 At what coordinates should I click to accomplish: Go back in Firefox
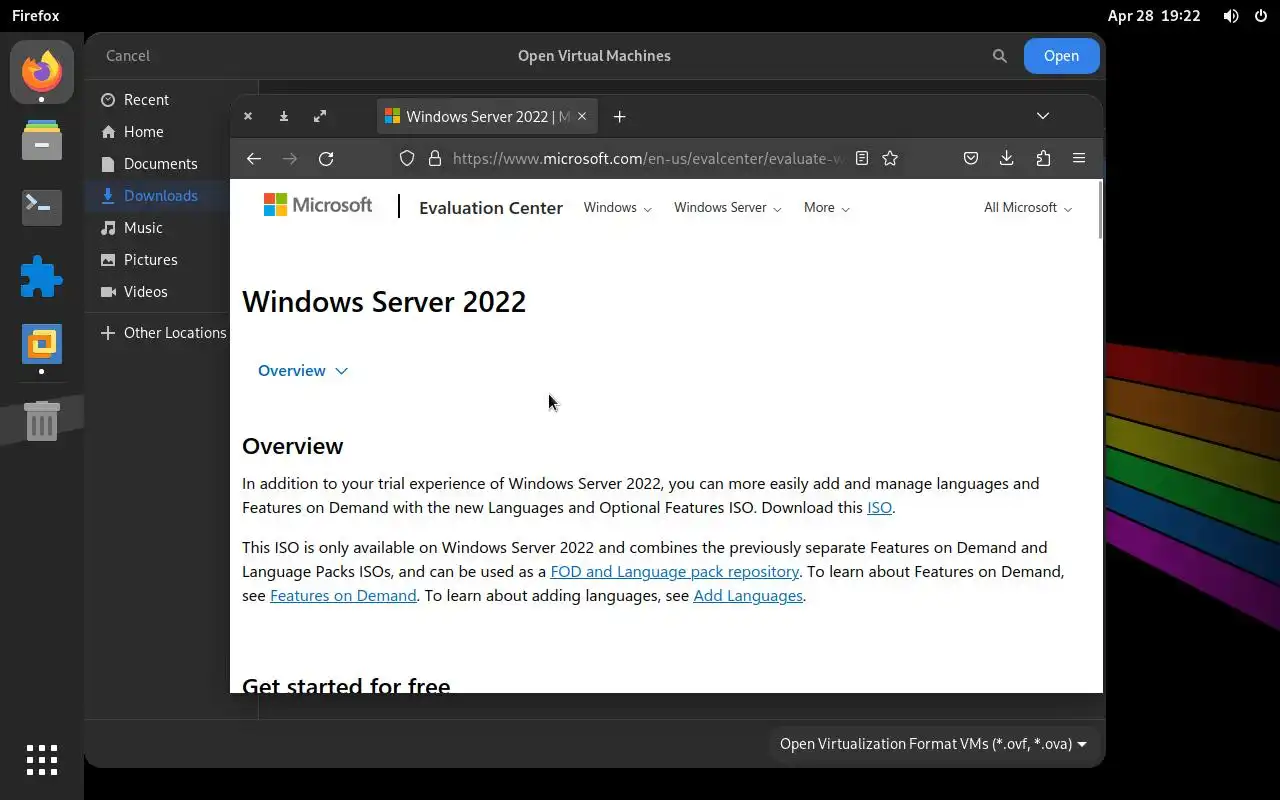[x=254, y=158]
